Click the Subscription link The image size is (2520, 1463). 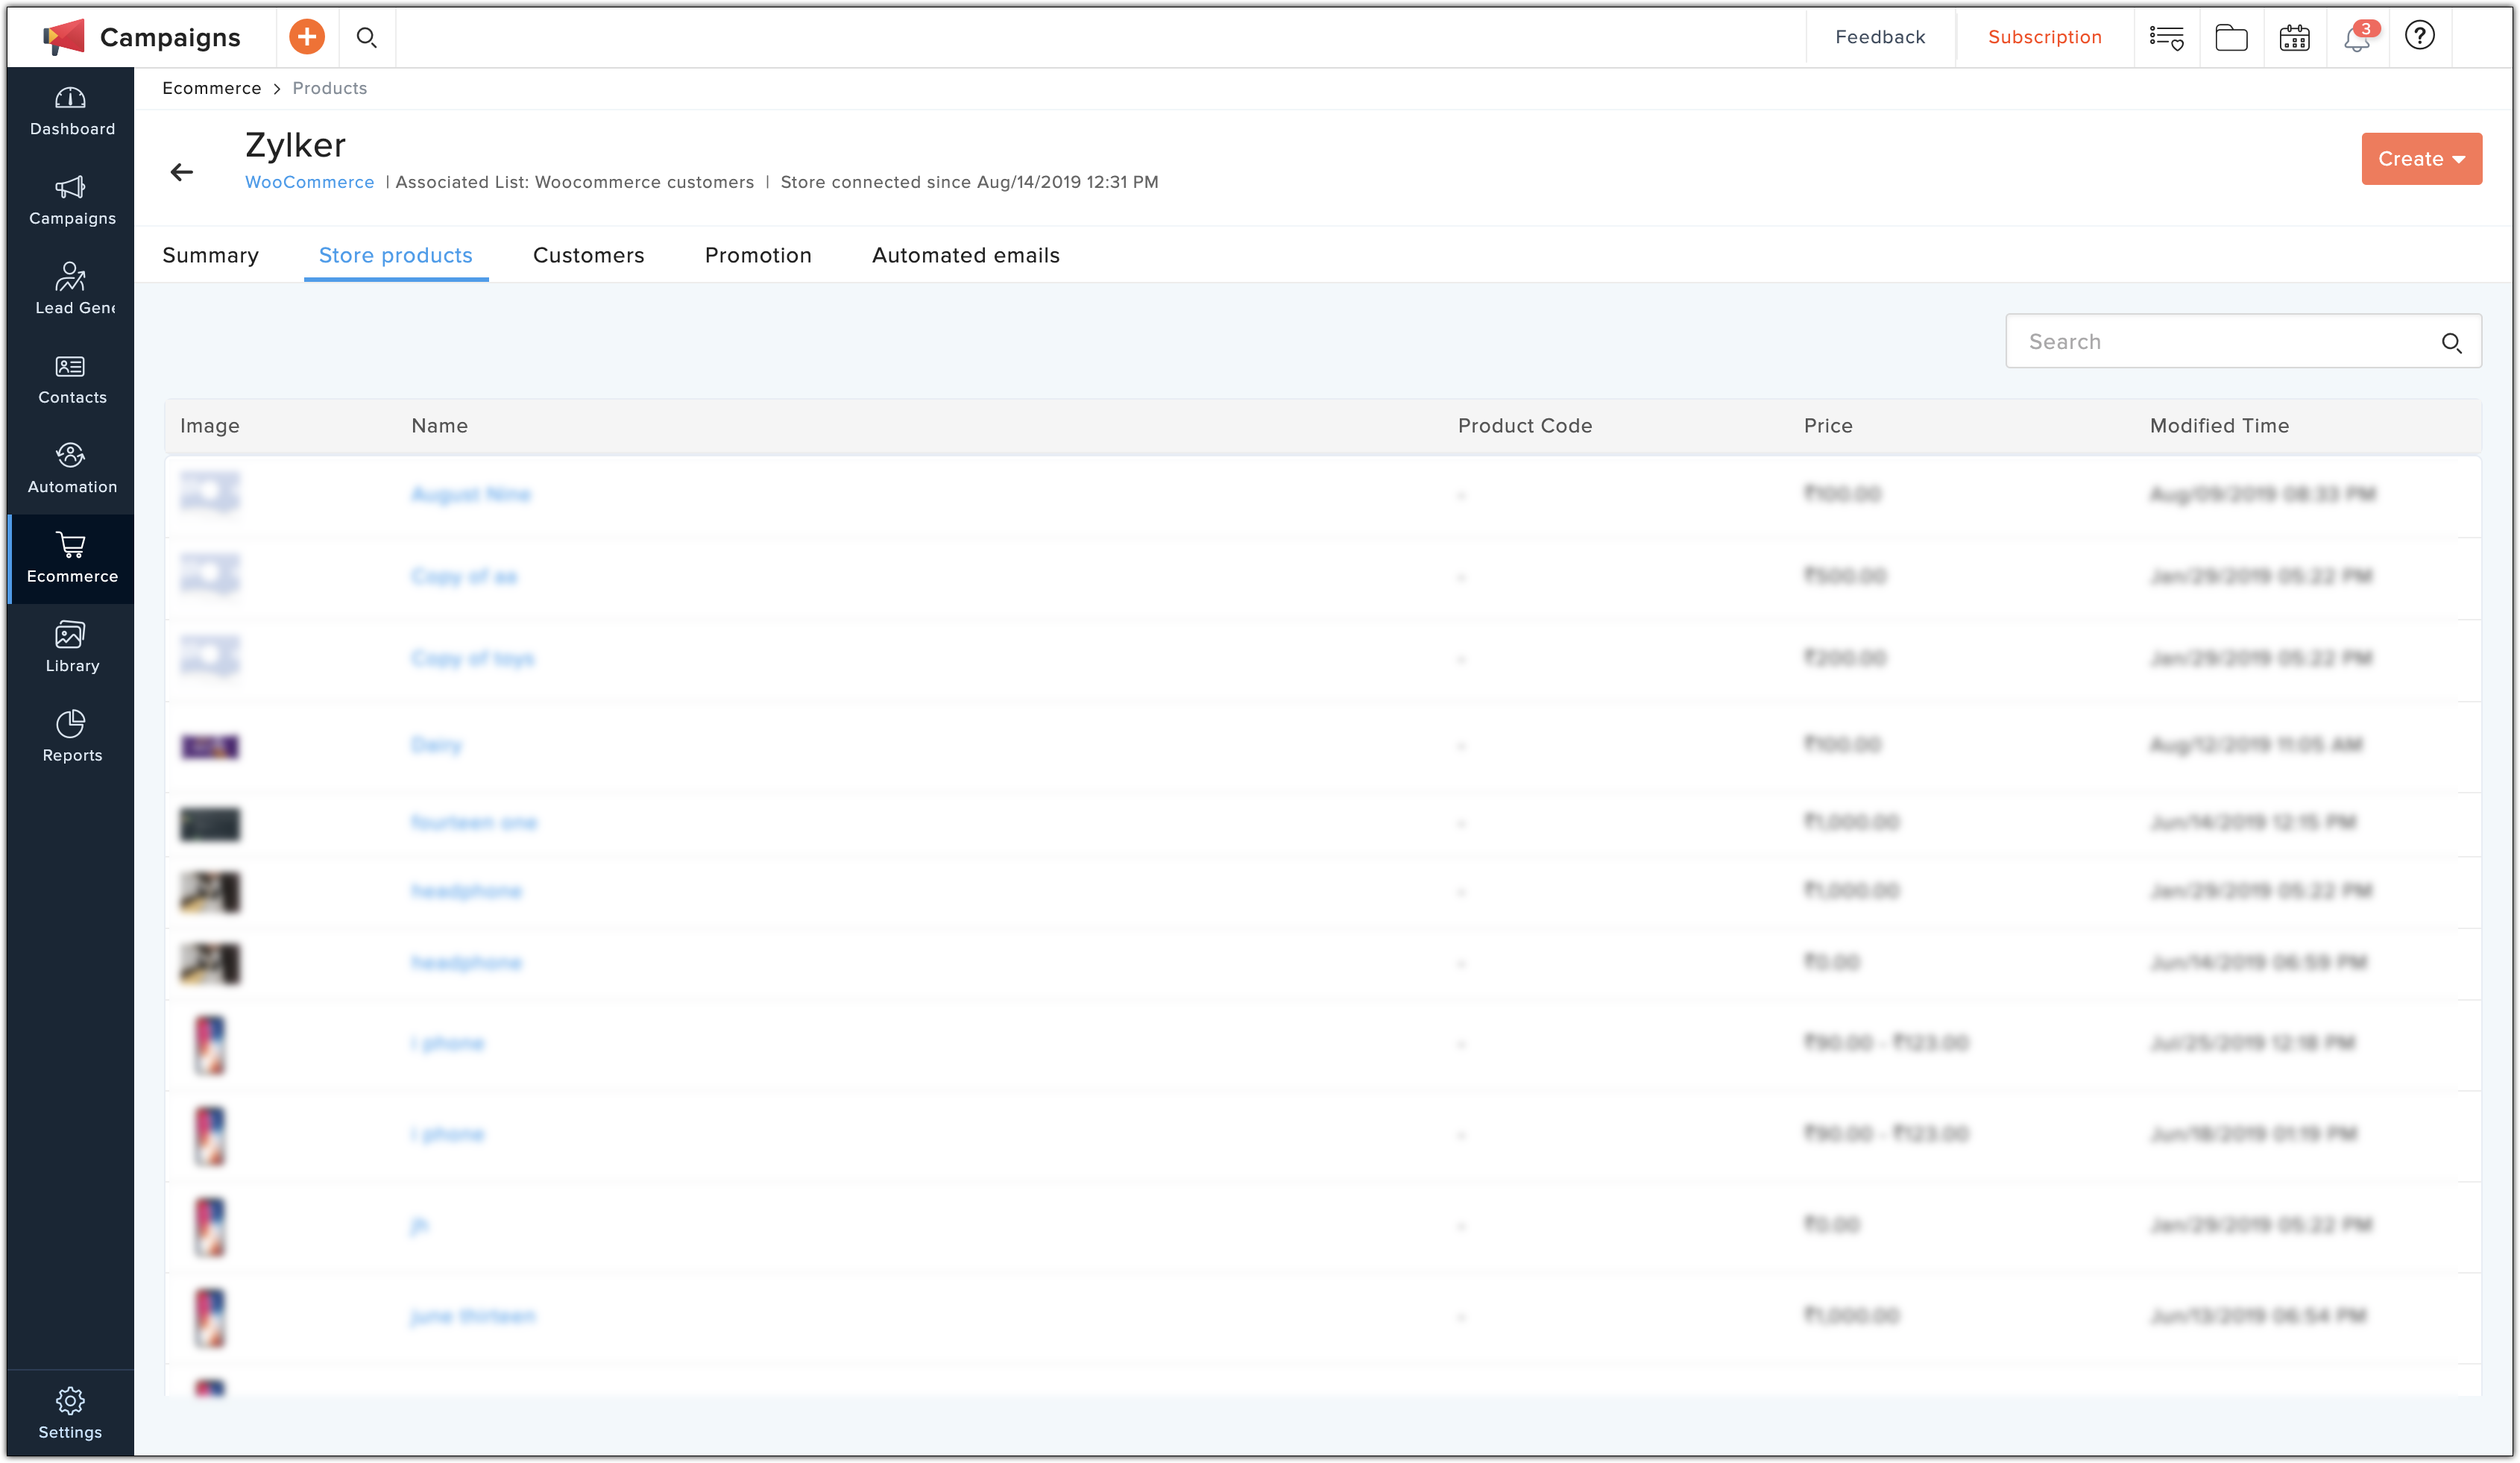pyautogui.click(x=2044, y=37)
